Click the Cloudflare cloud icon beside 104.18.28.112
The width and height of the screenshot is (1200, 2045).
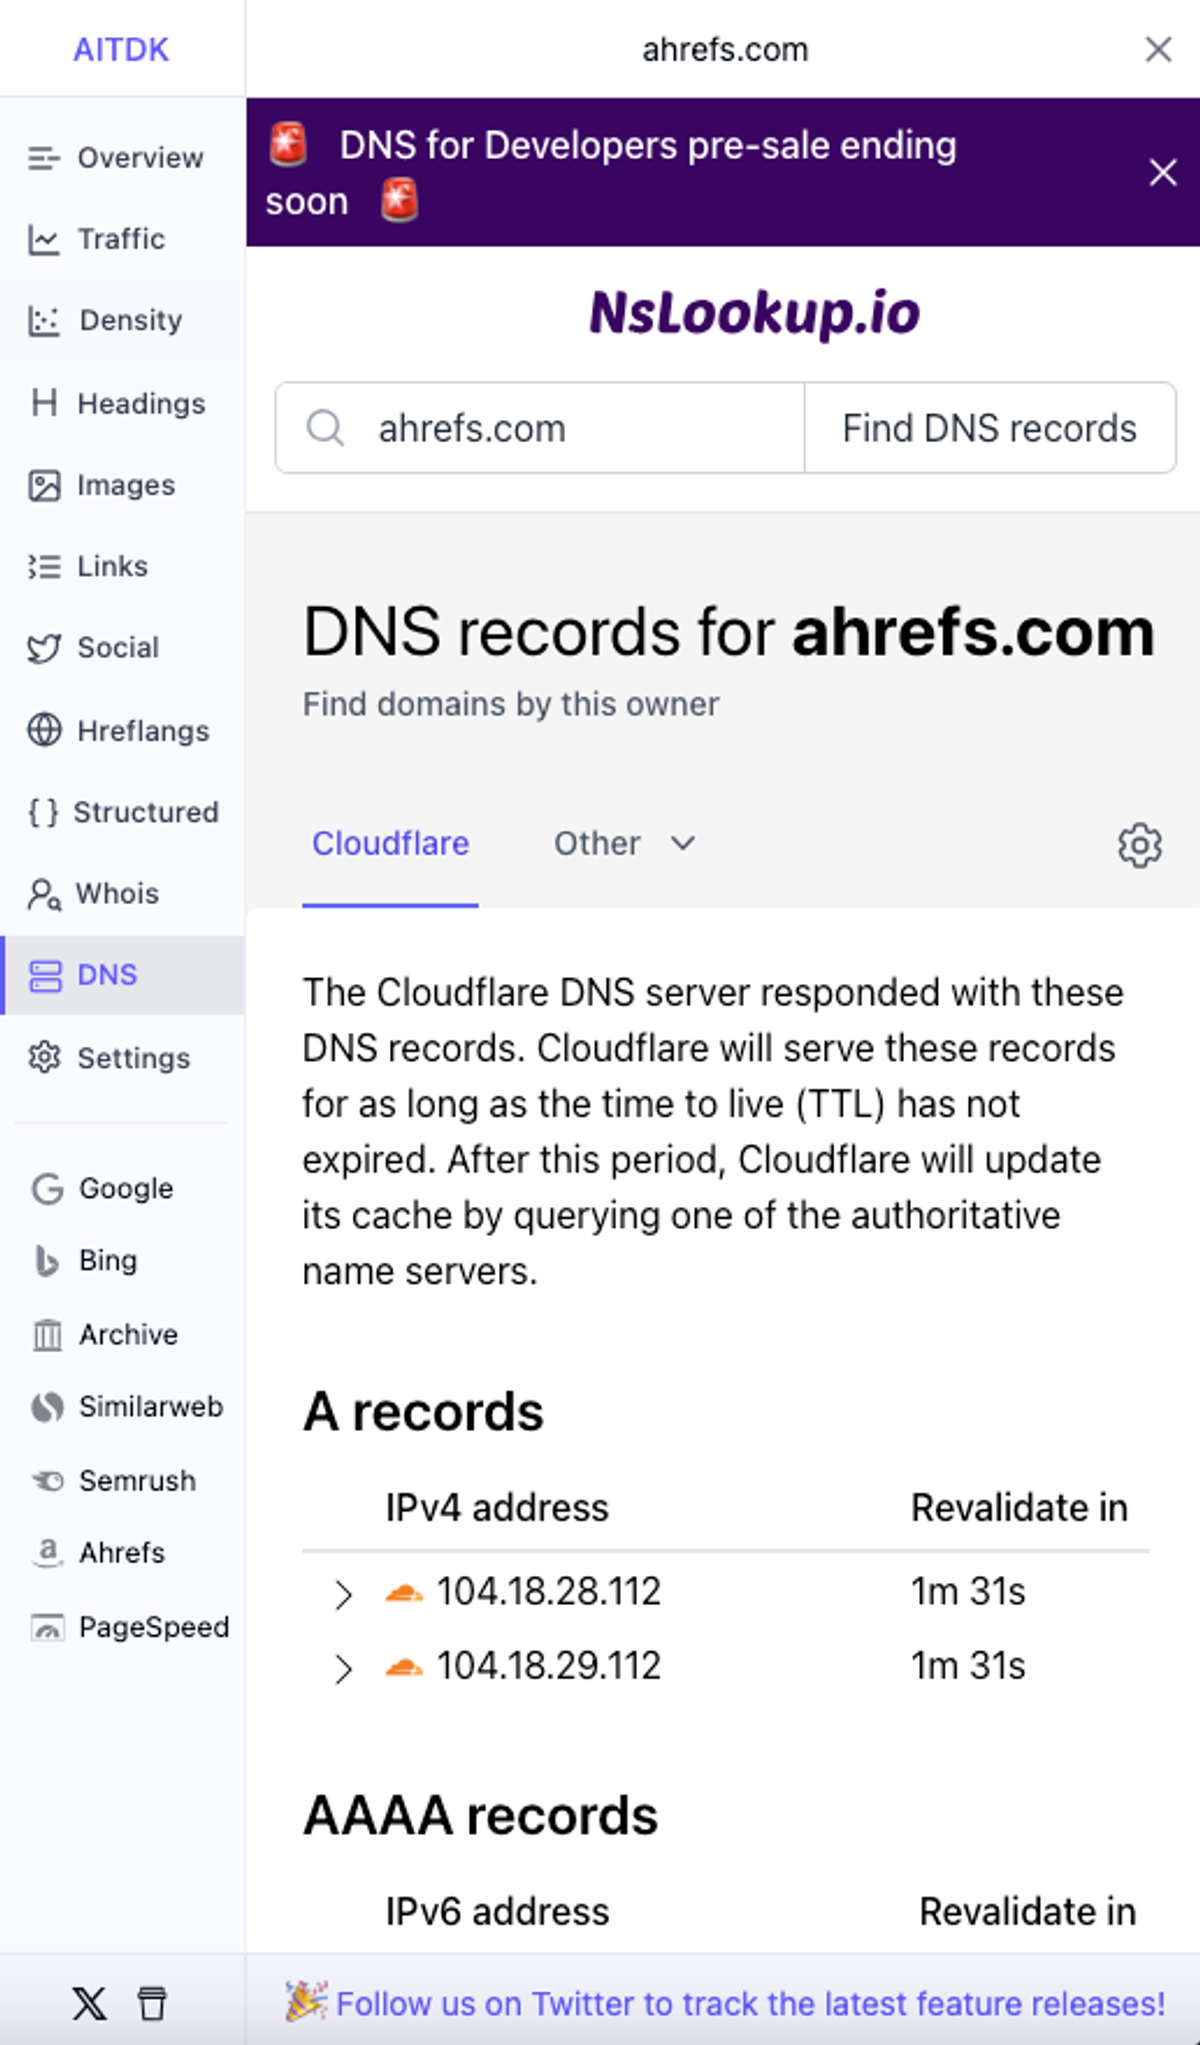[404, 1592]
